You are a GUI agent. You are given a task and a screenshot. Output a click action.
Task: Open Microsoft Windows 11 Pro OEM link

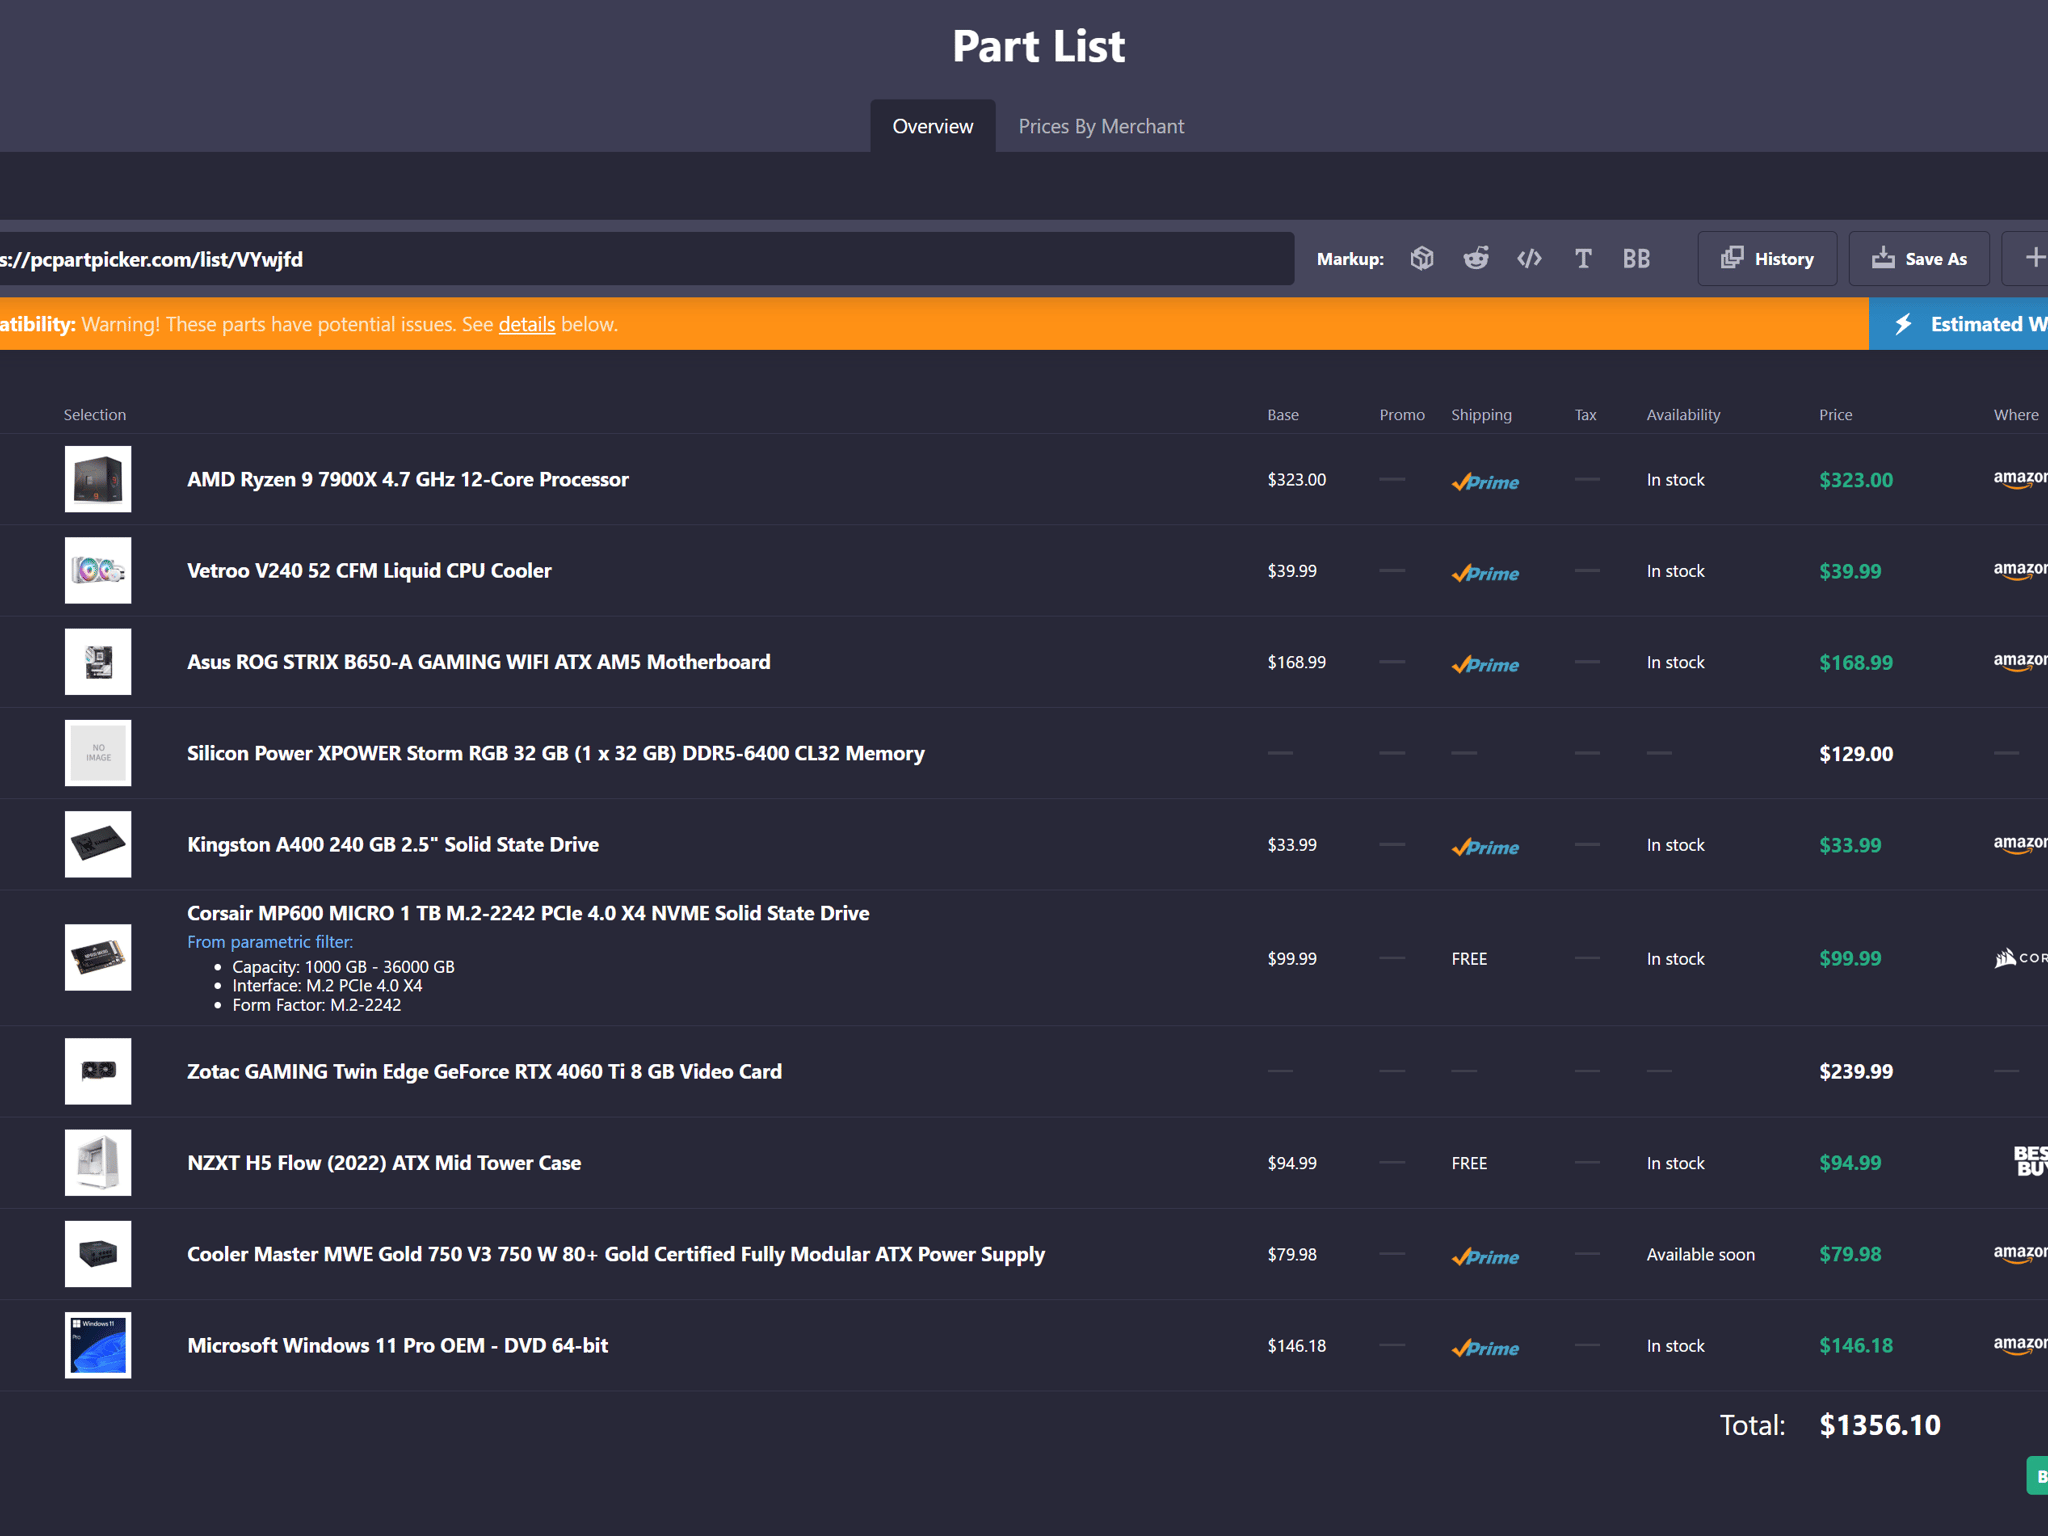click(x=397, y=1345)
